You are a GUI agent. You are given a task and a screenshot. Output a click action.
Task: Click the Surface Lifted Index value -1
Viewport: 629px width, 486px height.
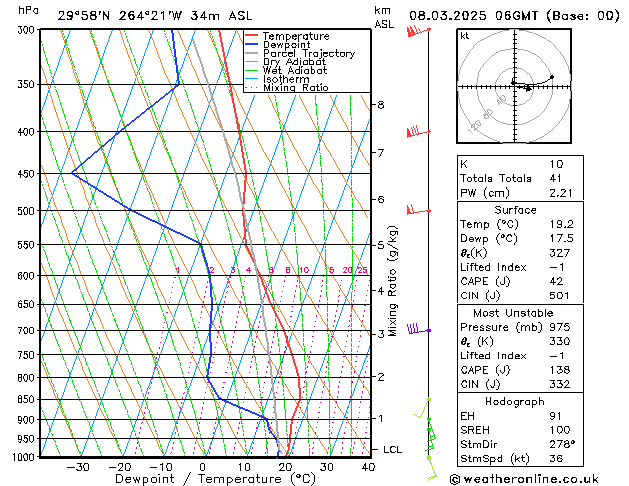[557, 267]
